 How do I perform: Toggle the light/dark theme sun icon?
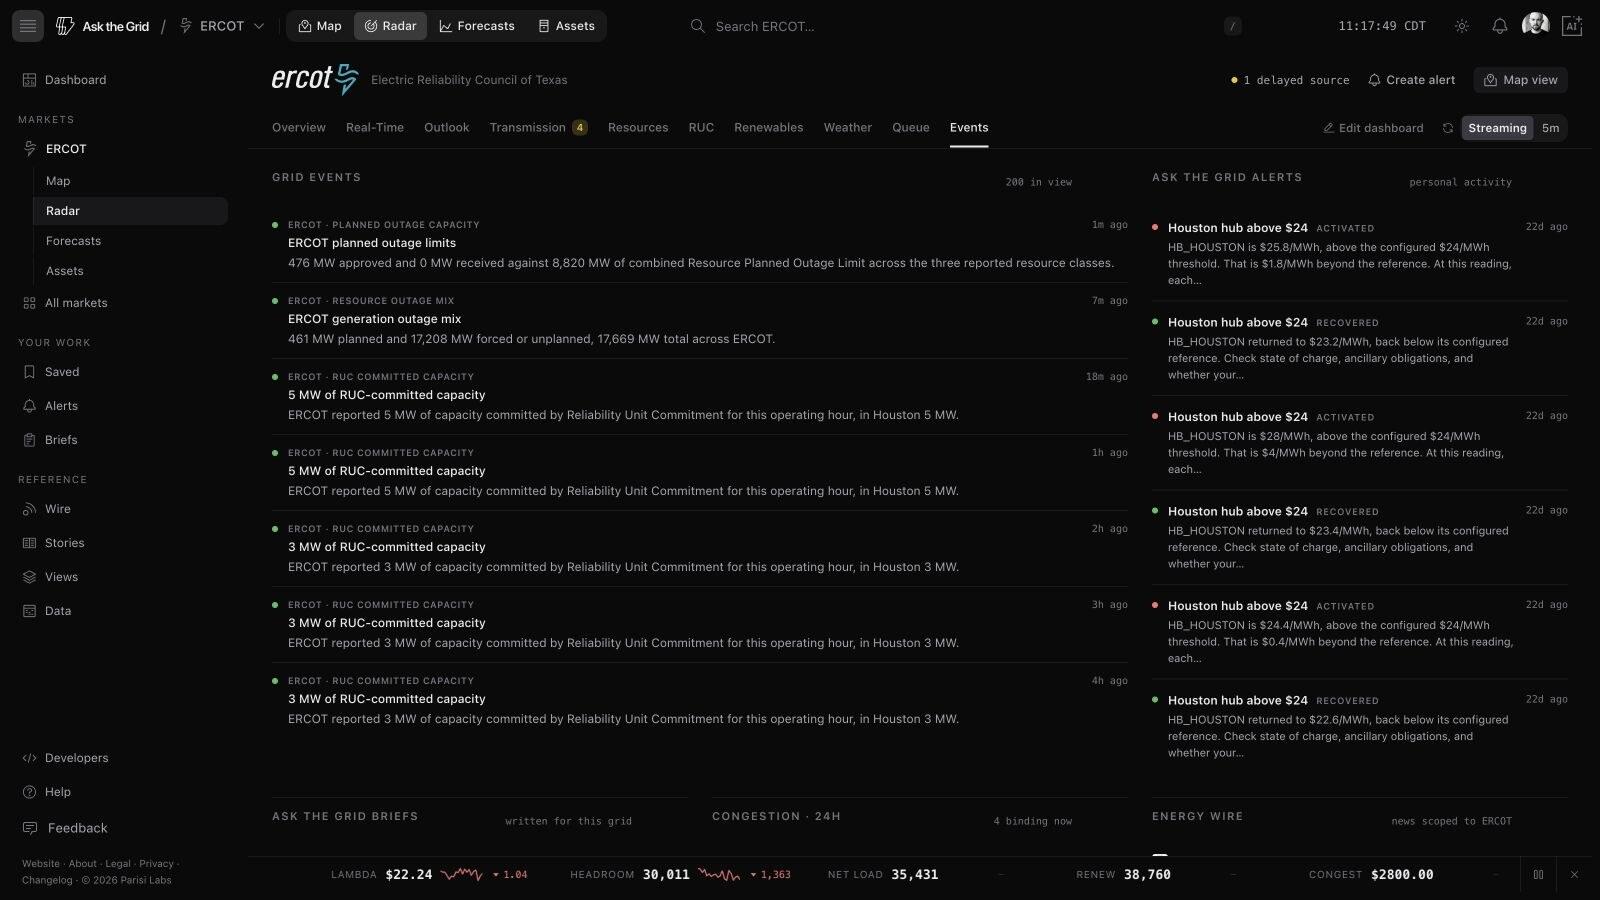pyautogui.click(x=1462, y=26)
